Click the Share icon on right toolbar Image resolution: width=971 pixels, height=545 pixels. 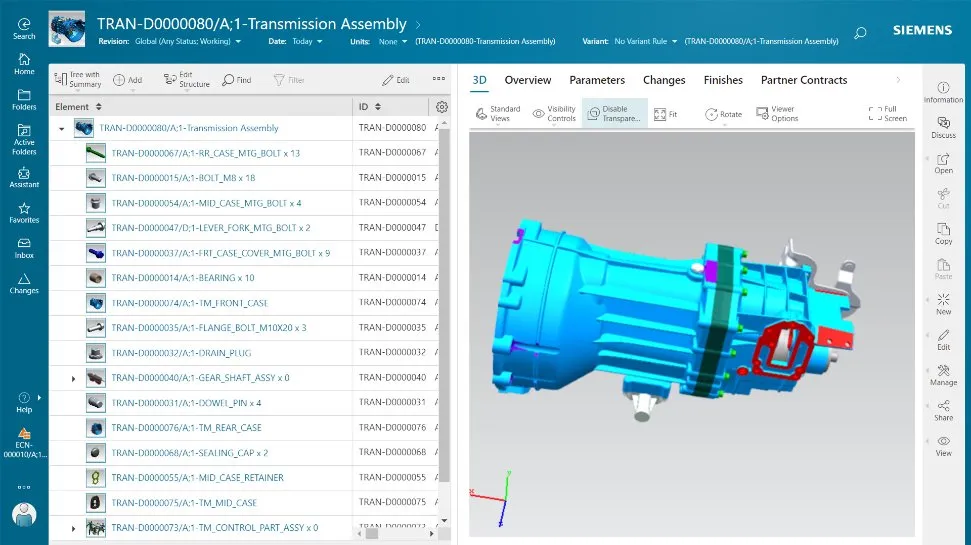(943, 409)
